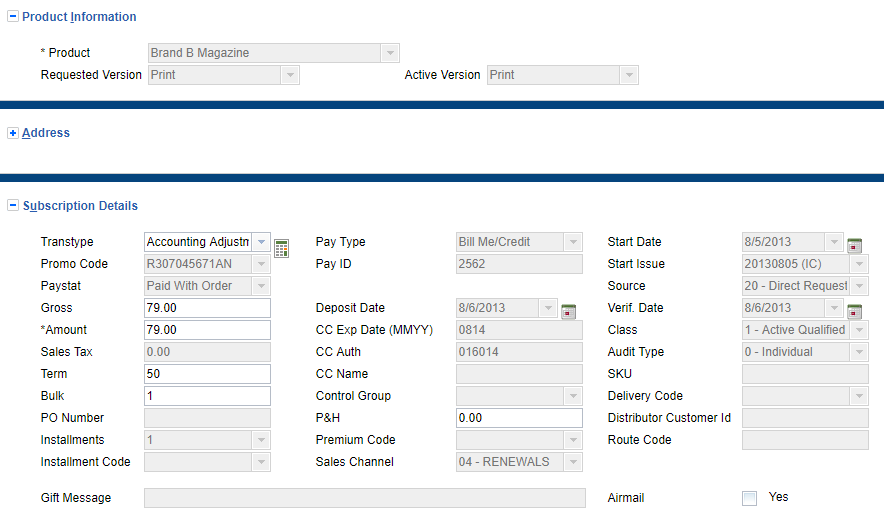Collapse the Subscription Details section
884x524 pixels.
(13, 206)
